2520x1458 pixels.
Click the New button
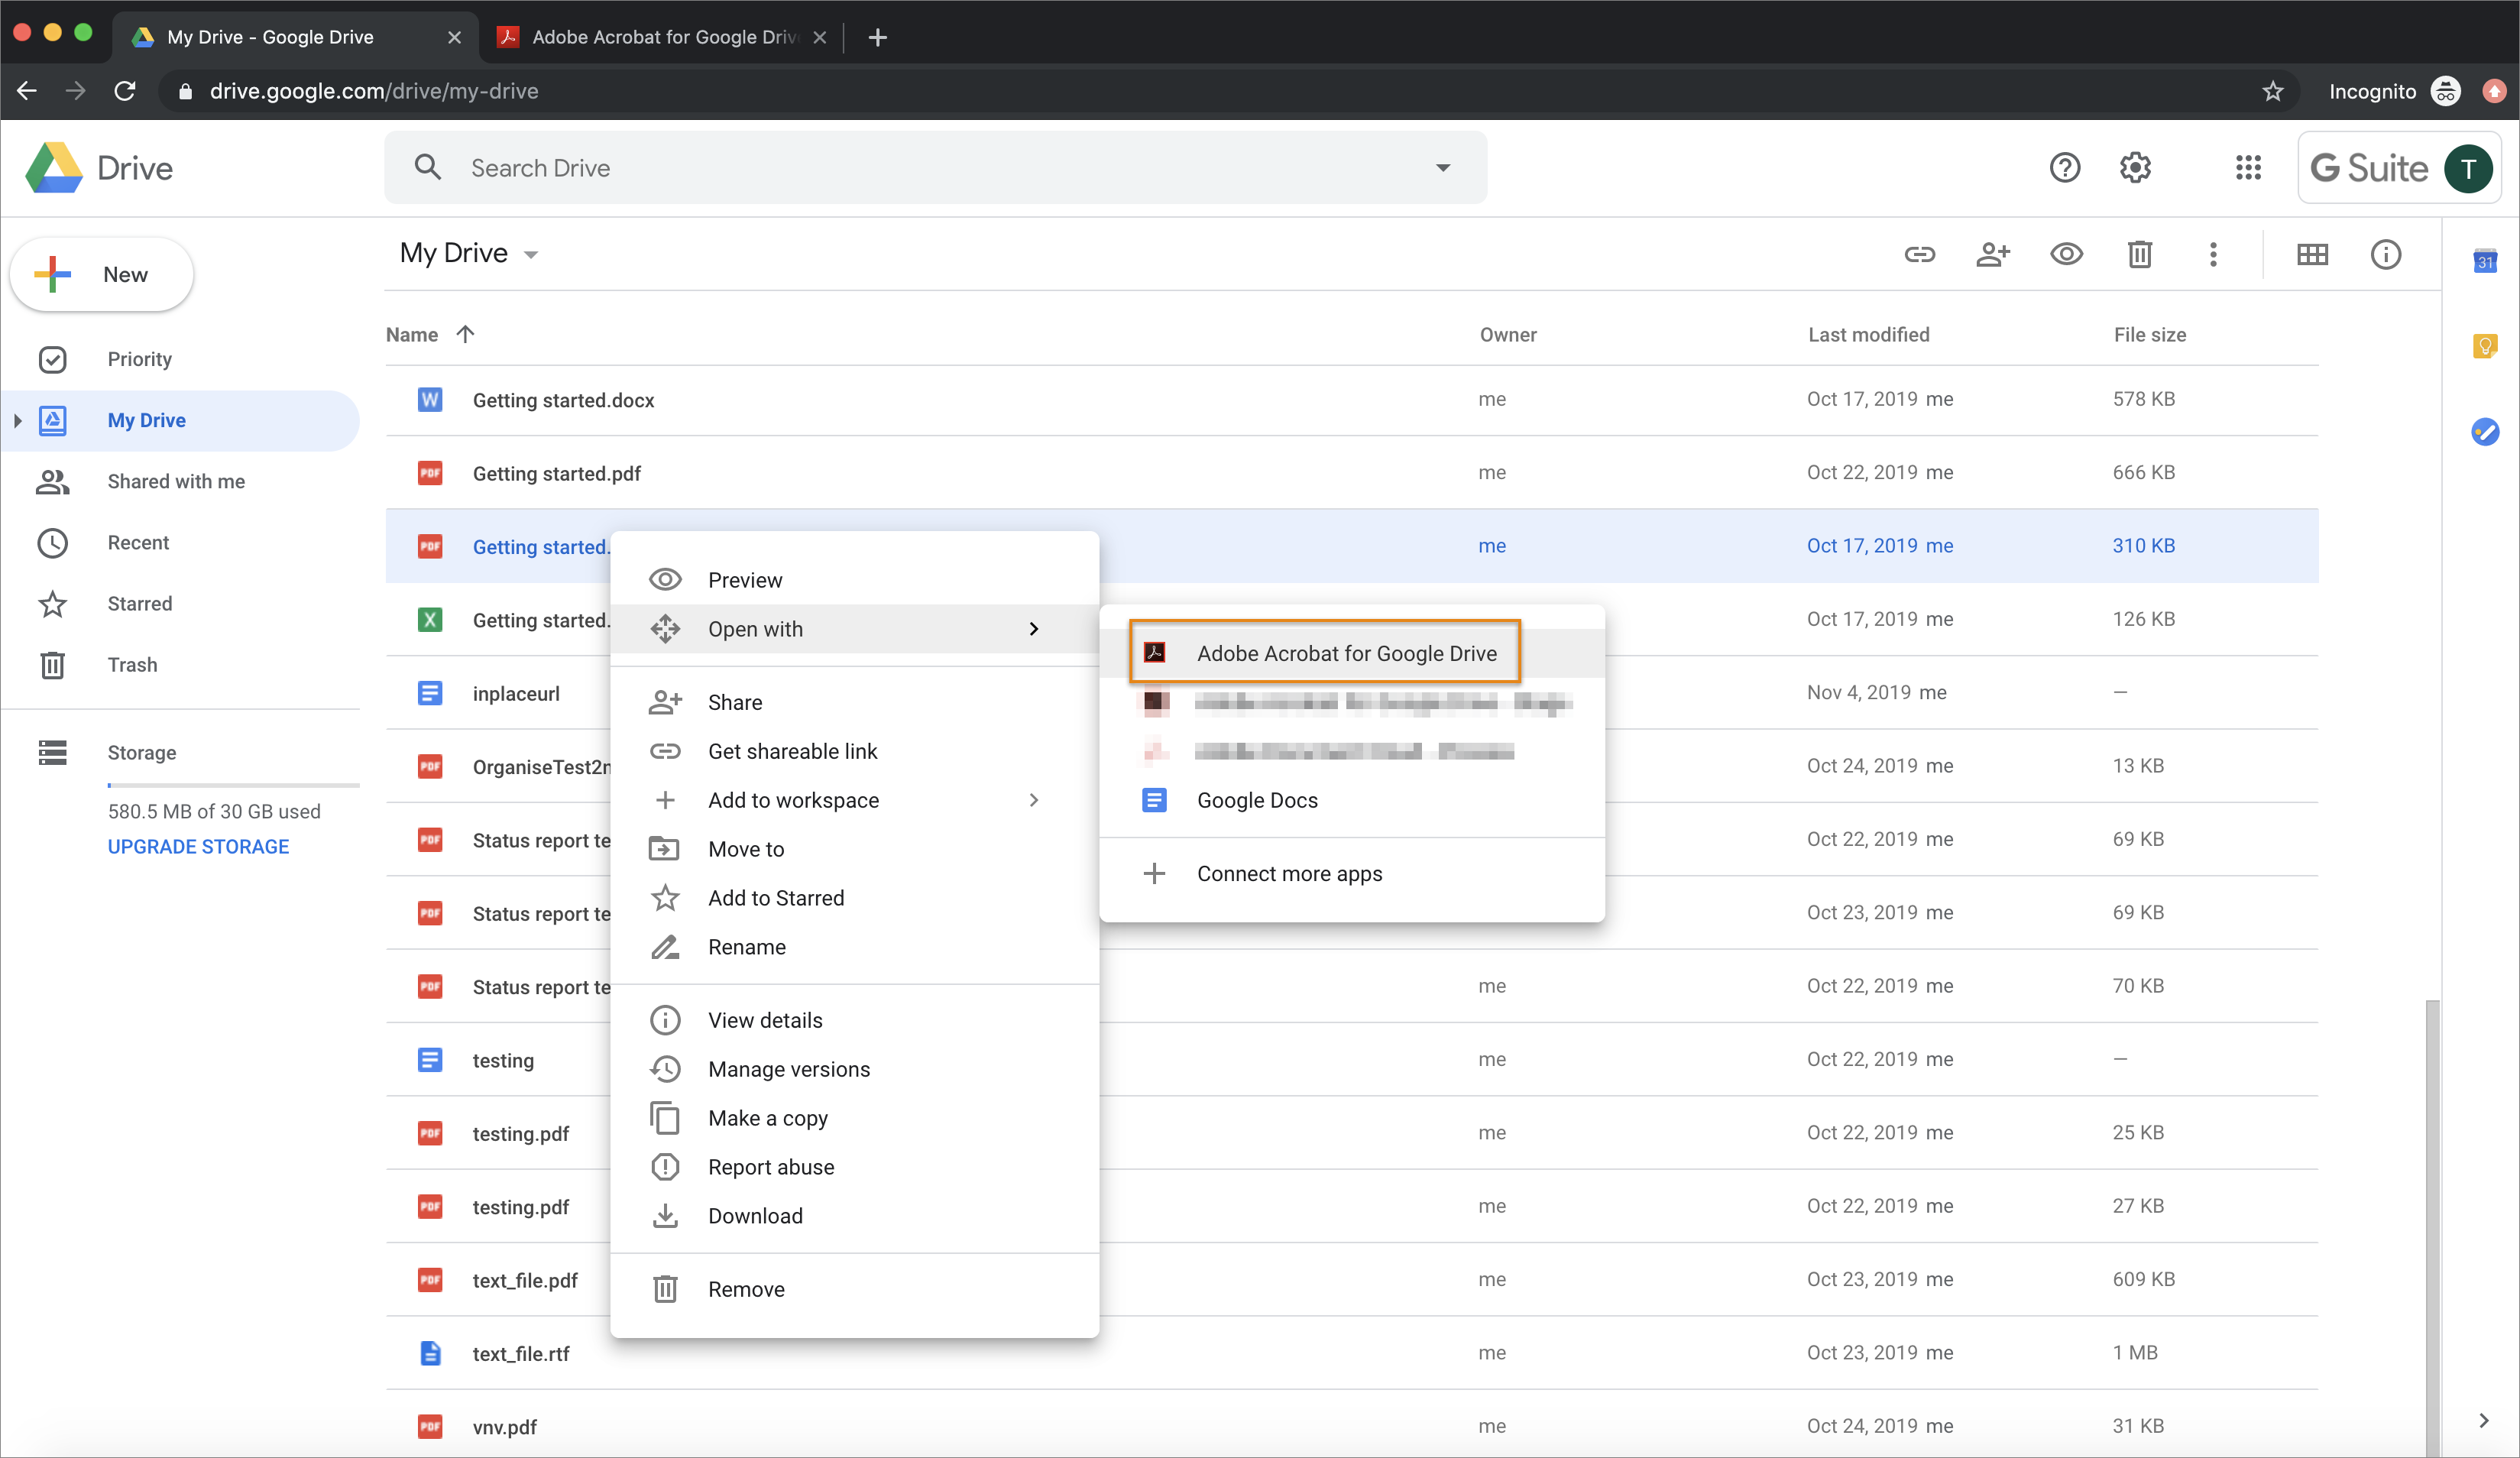tap(102, 274)
